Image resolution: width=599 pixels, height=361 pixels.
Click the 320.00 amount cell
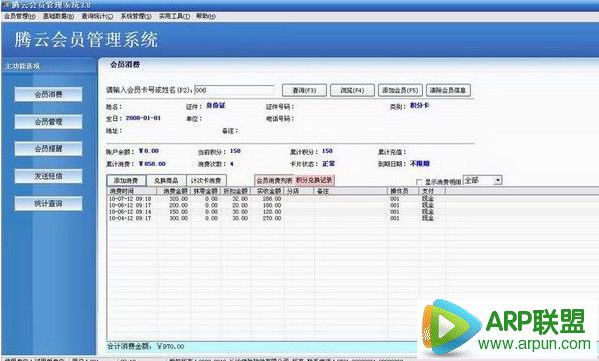[178, 199]
